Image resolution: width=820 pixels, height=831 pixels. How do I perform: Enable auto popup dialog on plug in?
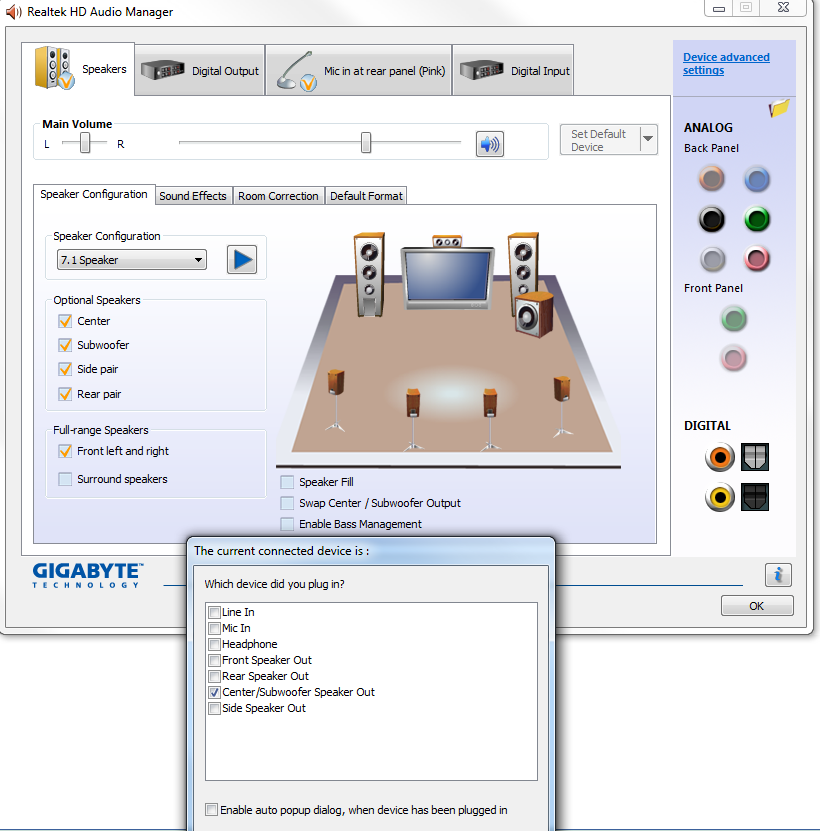tap(211, 810)
